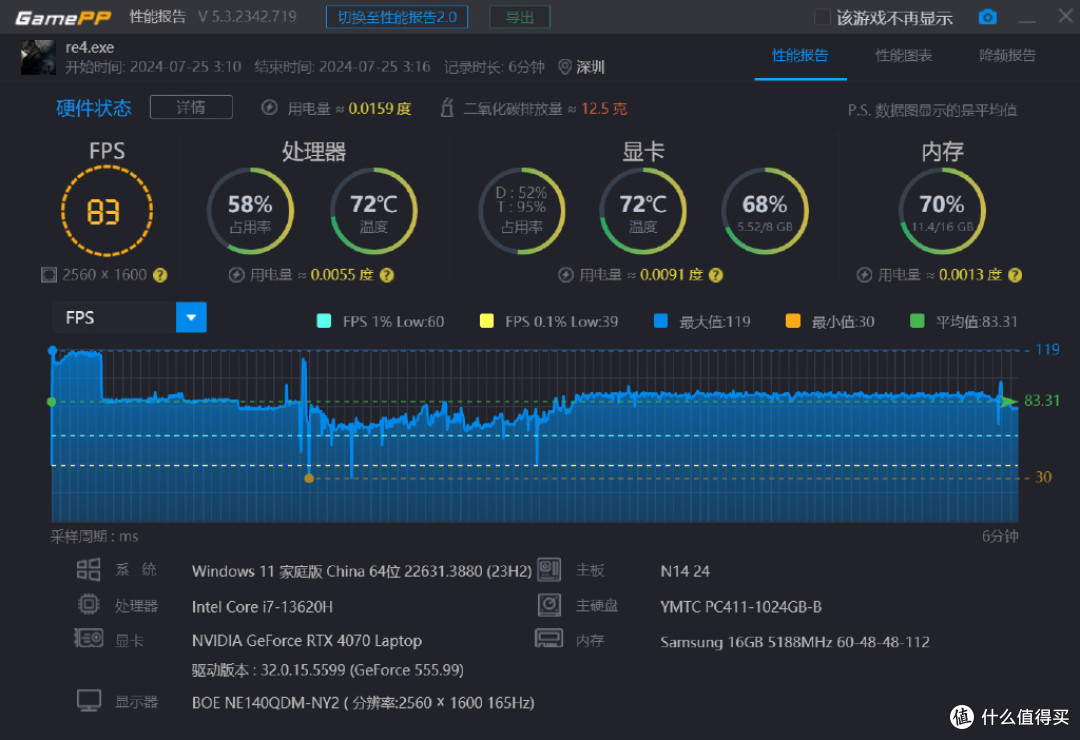Click the CO2 emission bottle icon
Viewport: 1080px width, 740px height.
(x=447, y=108)
